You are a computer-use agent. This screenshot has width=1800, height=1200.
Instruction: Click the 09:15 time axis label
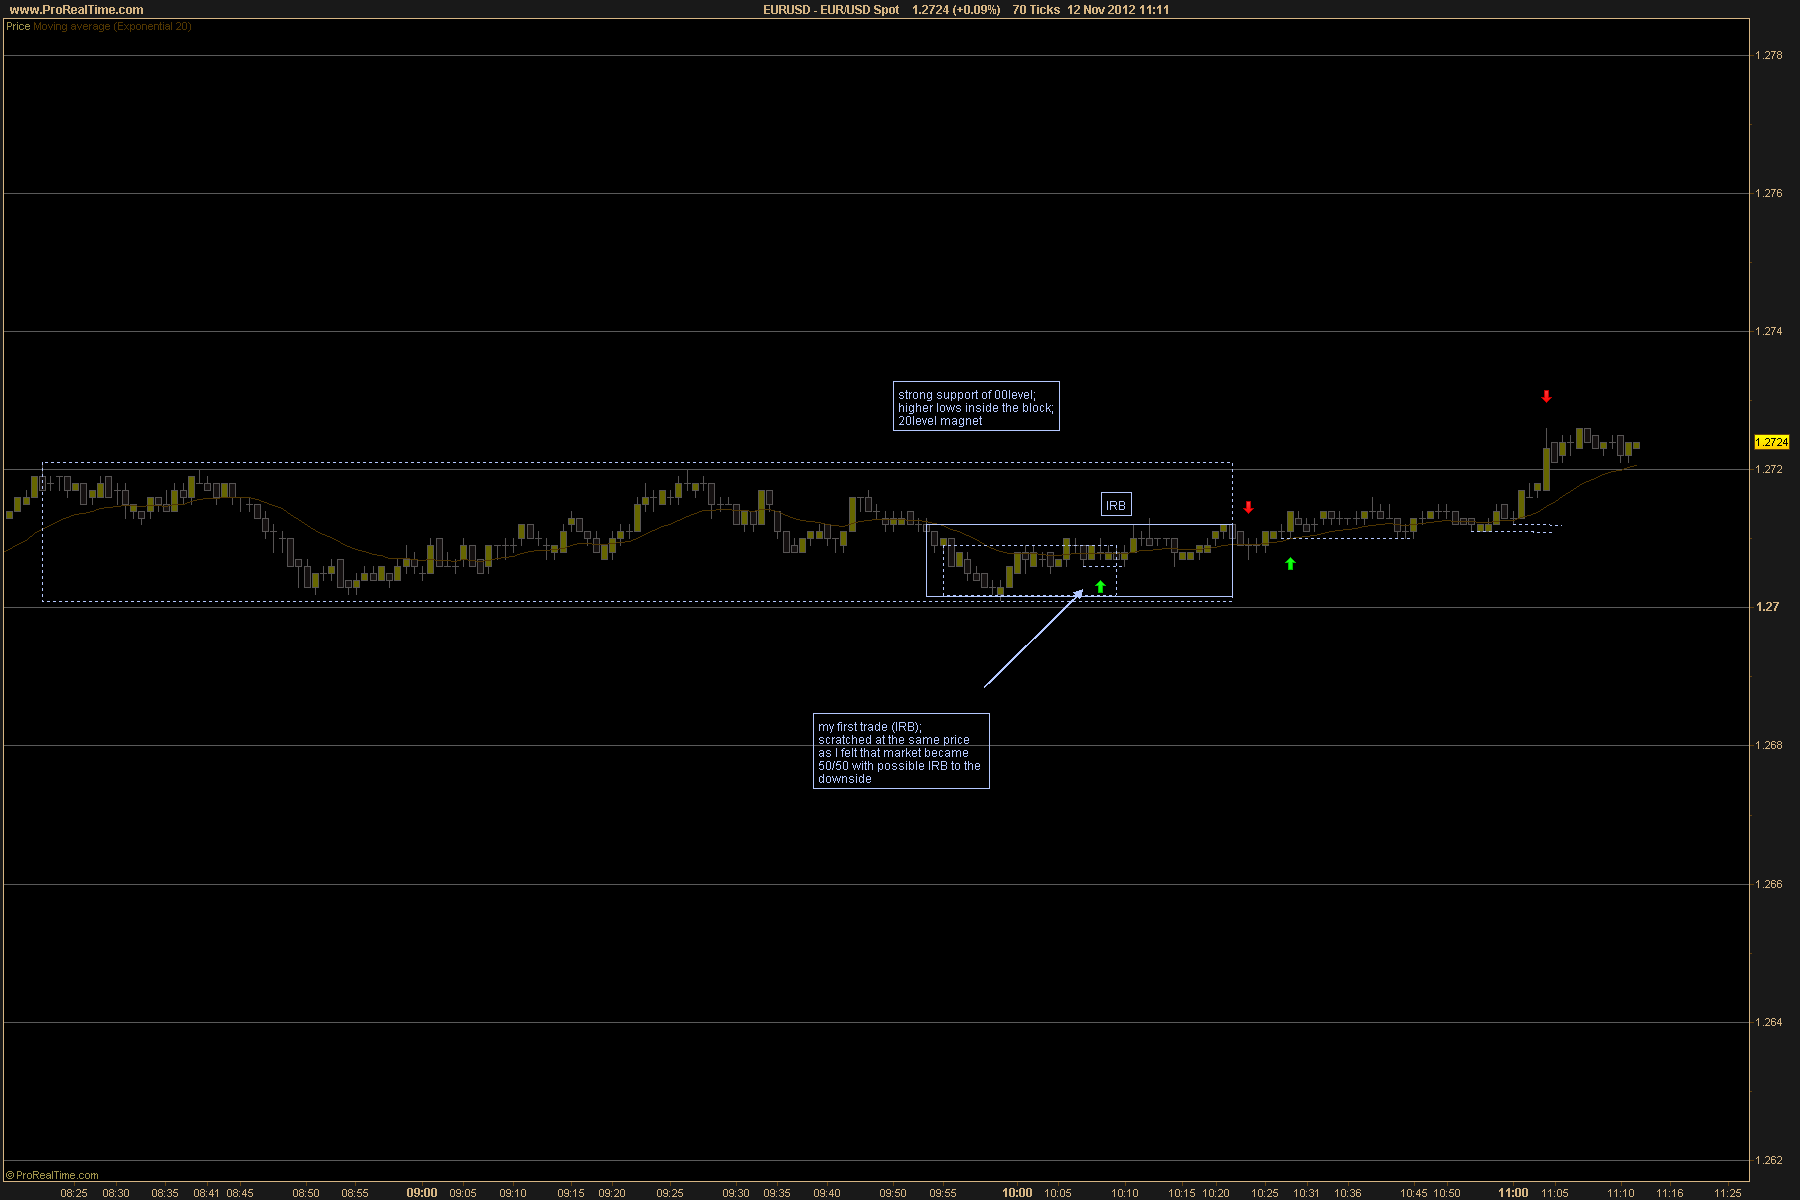pos(571,1193)
